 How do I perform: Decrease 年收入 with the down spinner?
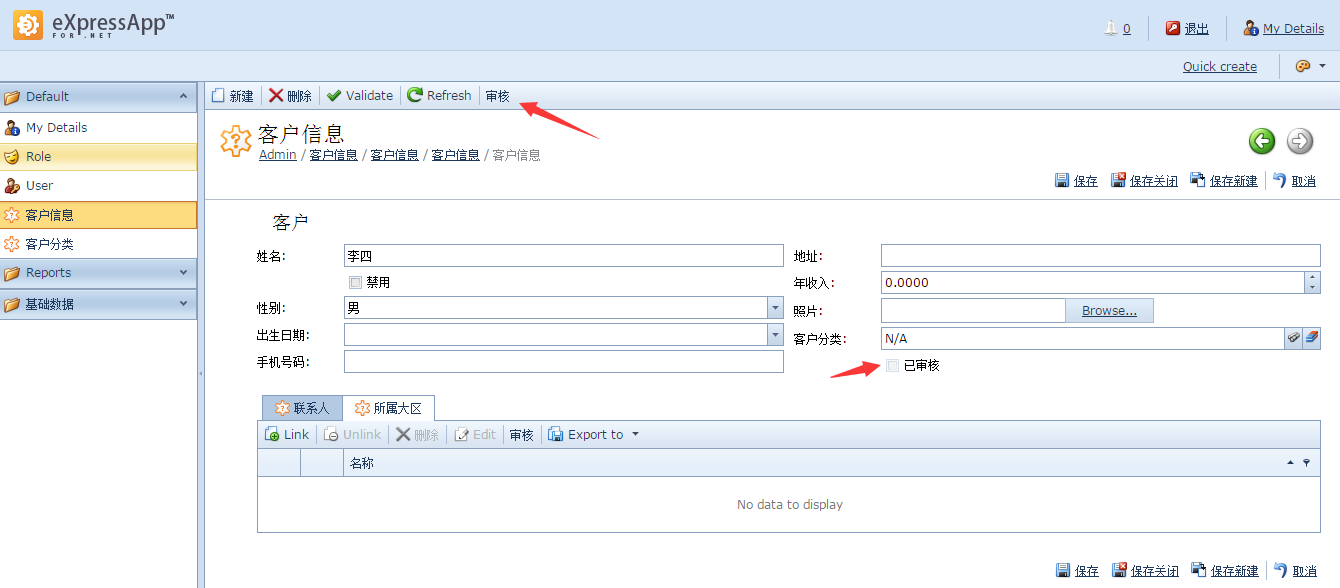(1313, 288)
